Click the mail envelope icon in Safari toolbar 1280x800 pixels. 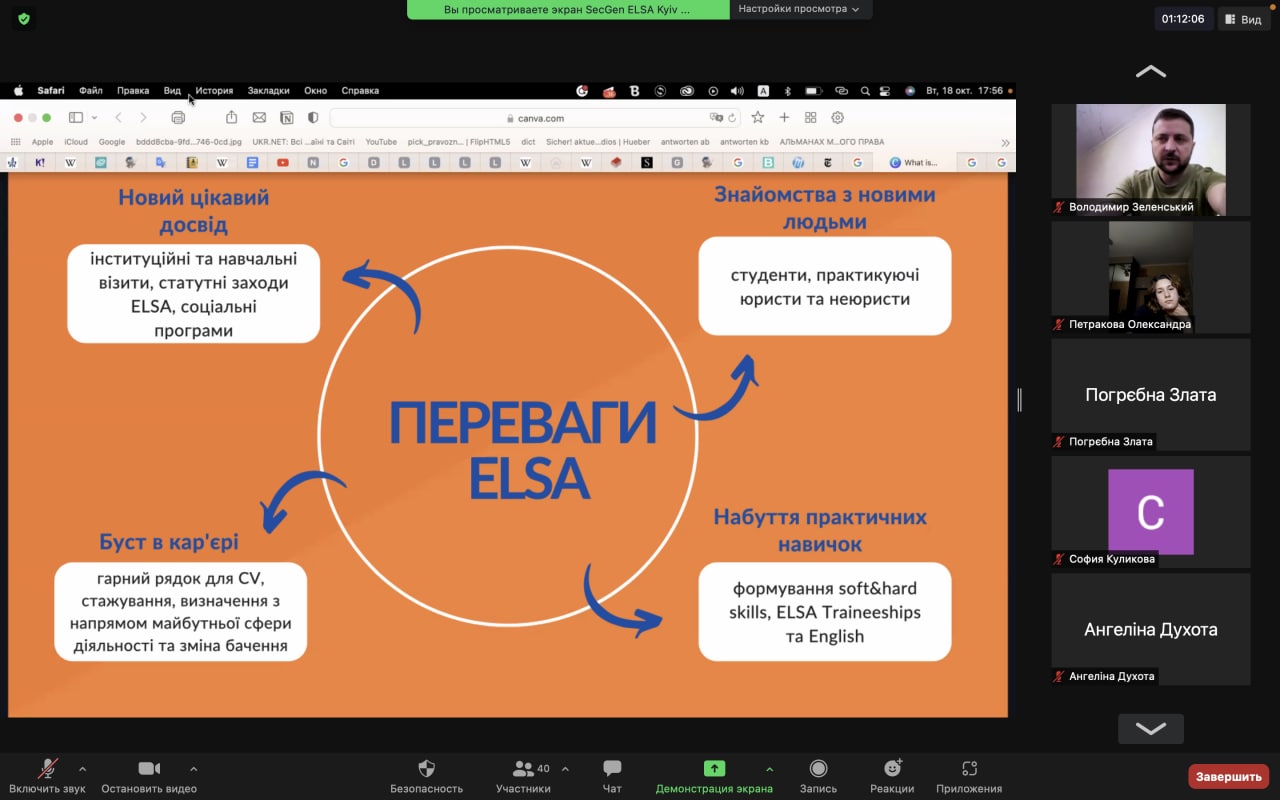(x=259, y=118)
